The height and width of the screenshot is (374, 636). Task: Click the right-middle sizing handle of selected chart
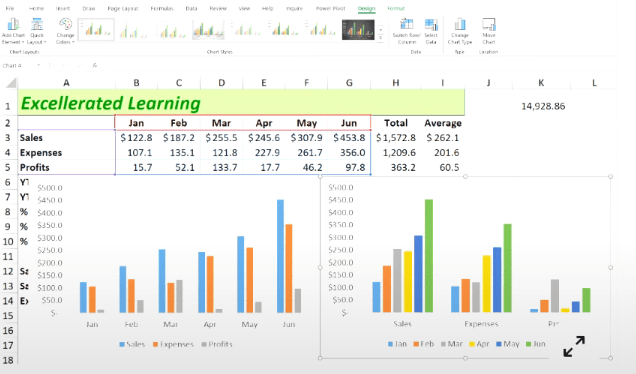[610, 268]
